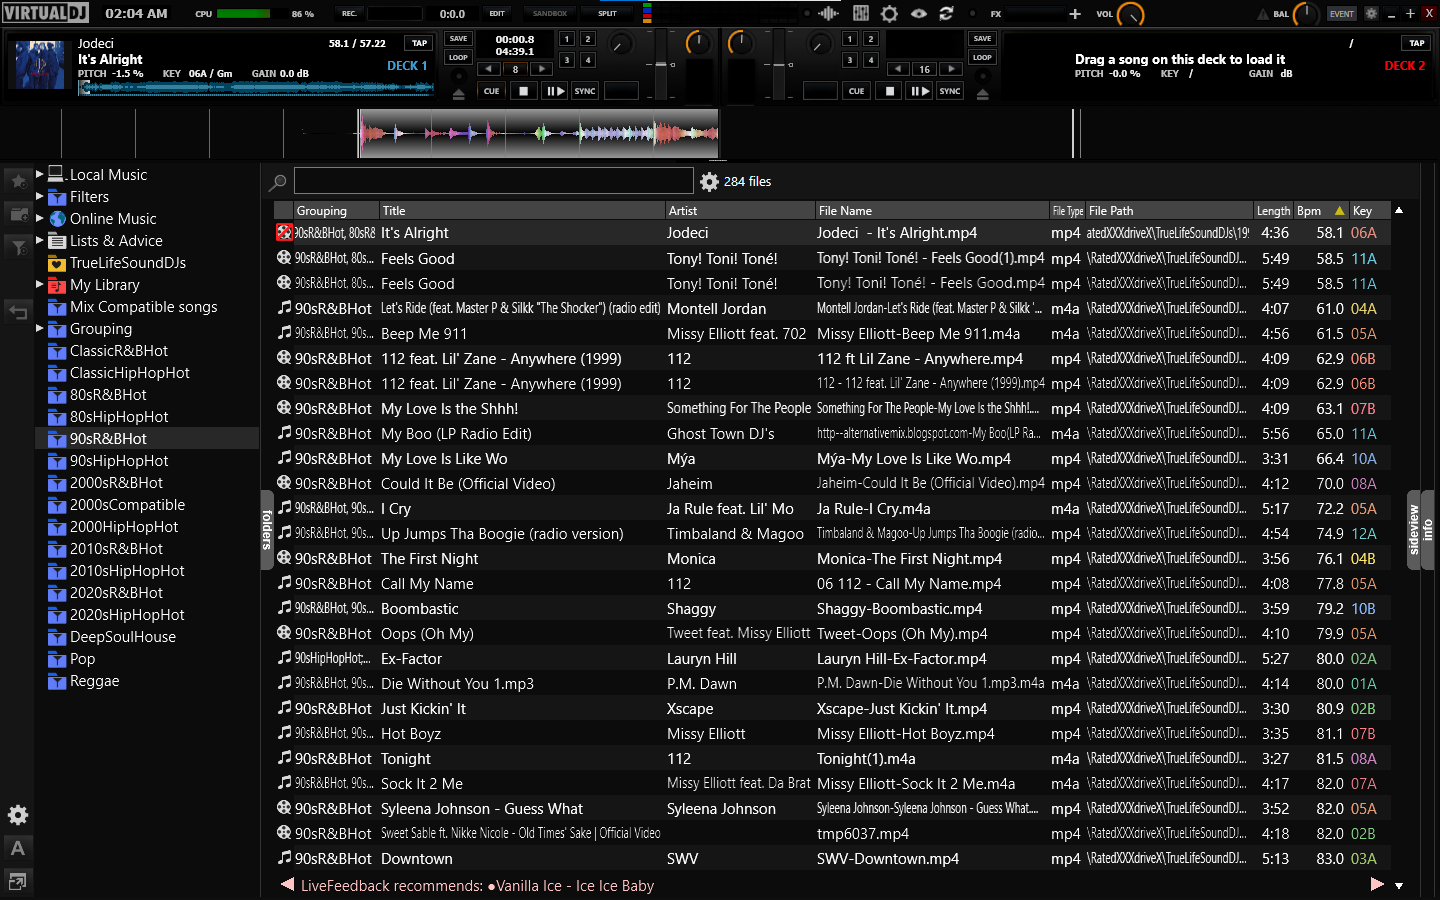Screen dimensions: 1440x900
Task: Expand the Online Music tree node
Action: 40,218
